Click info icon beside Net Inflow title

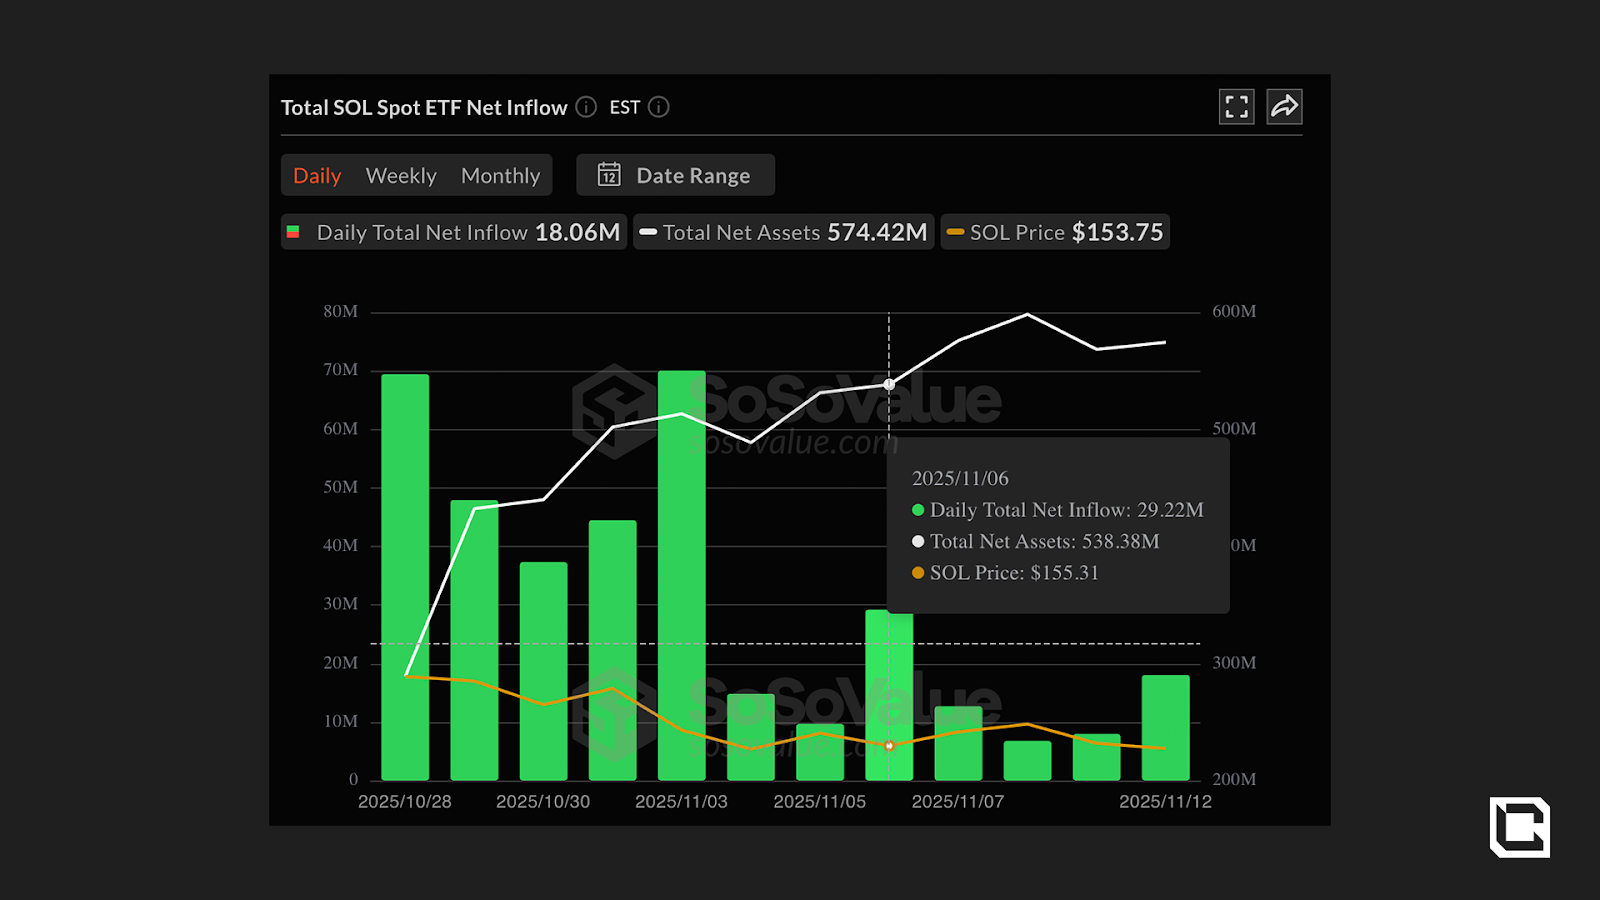coord(587,107)
